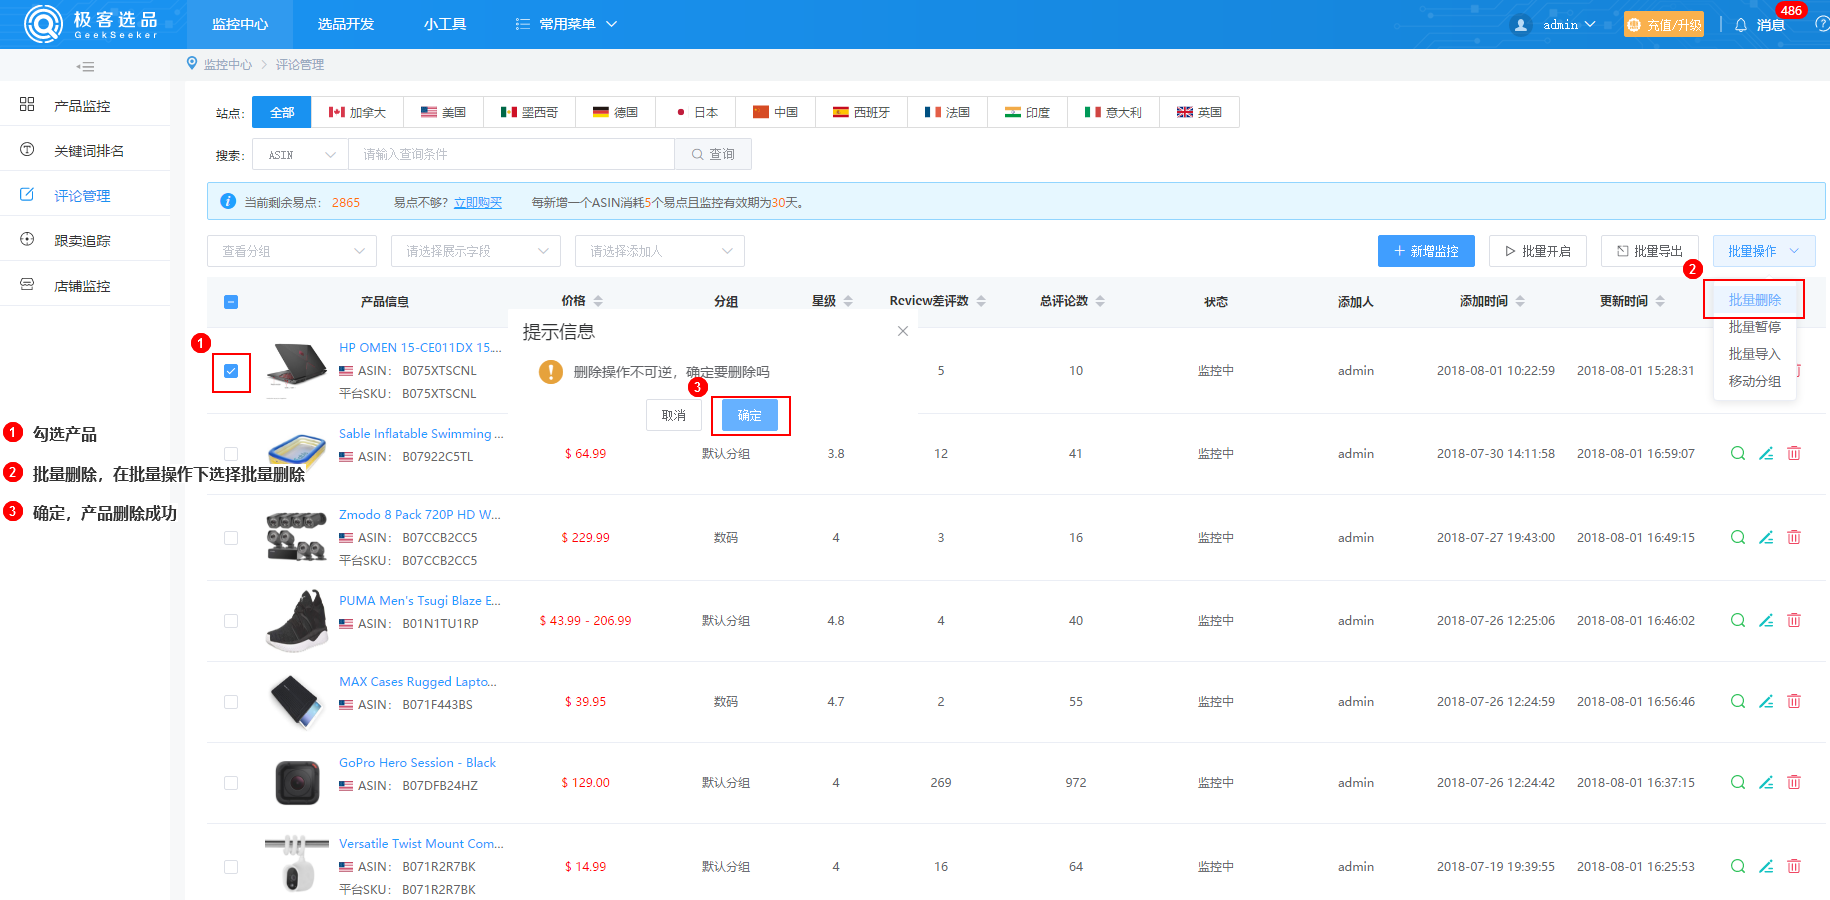Open 产品监控 in sidebar
The image size is (1830, 900).
(85, 105)
